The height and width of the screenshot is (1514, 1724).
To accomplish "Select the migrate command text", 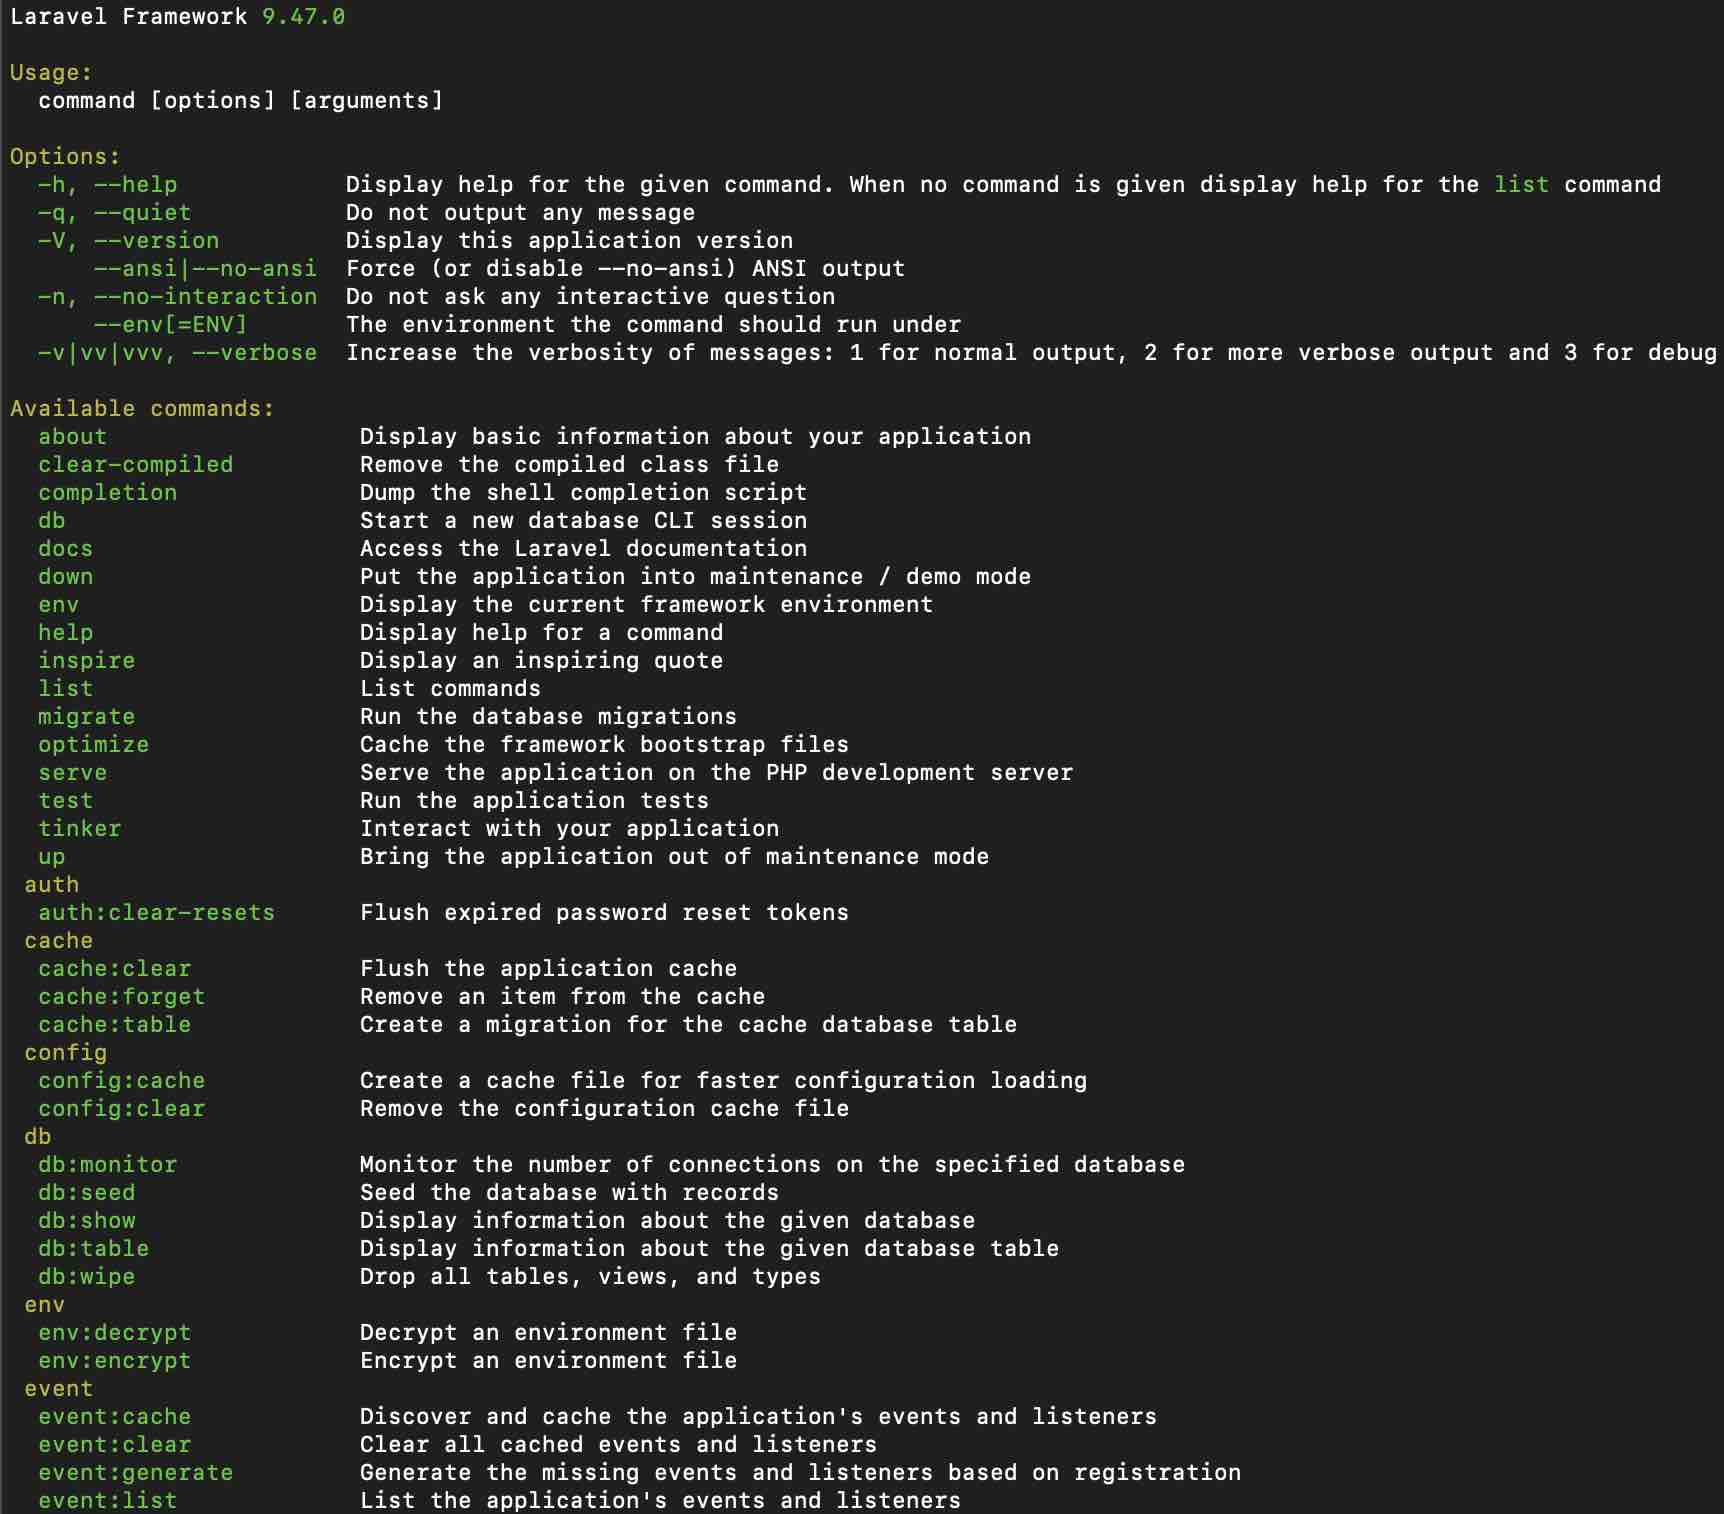I will point(86,716).
